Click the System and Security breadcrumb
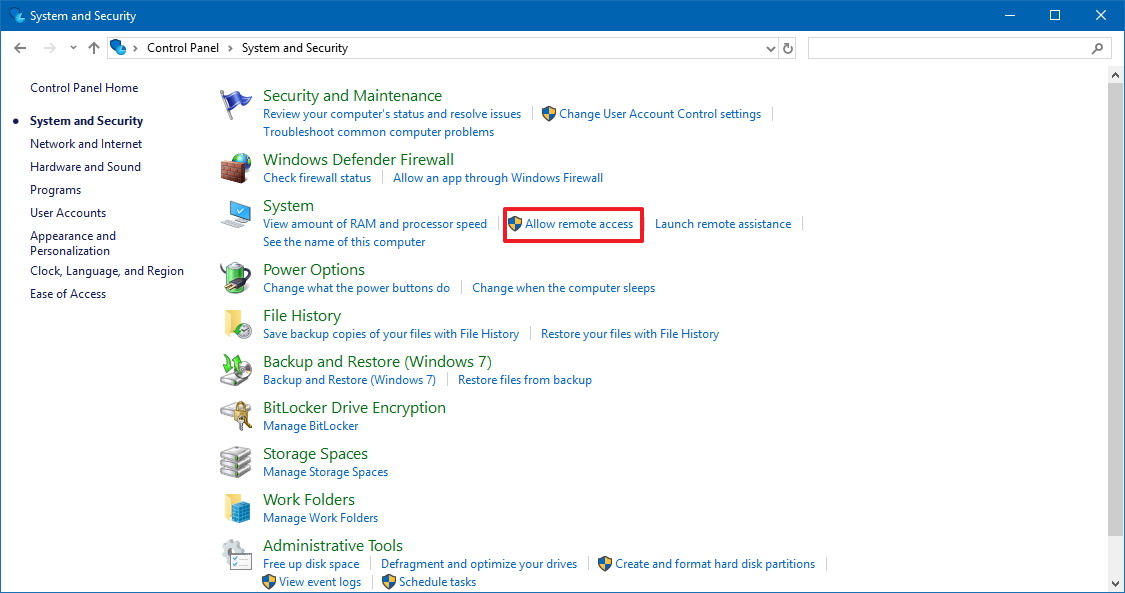Screen dimensions: 1125x593 [x=295, y=48]
